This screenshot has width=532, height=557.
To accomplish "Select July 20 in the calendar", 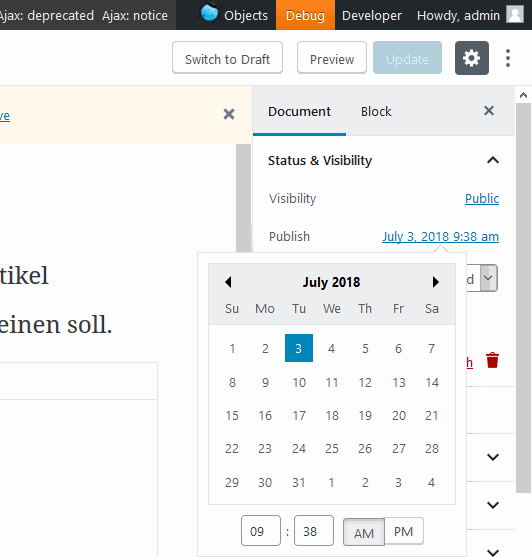I will pos(398,416).
